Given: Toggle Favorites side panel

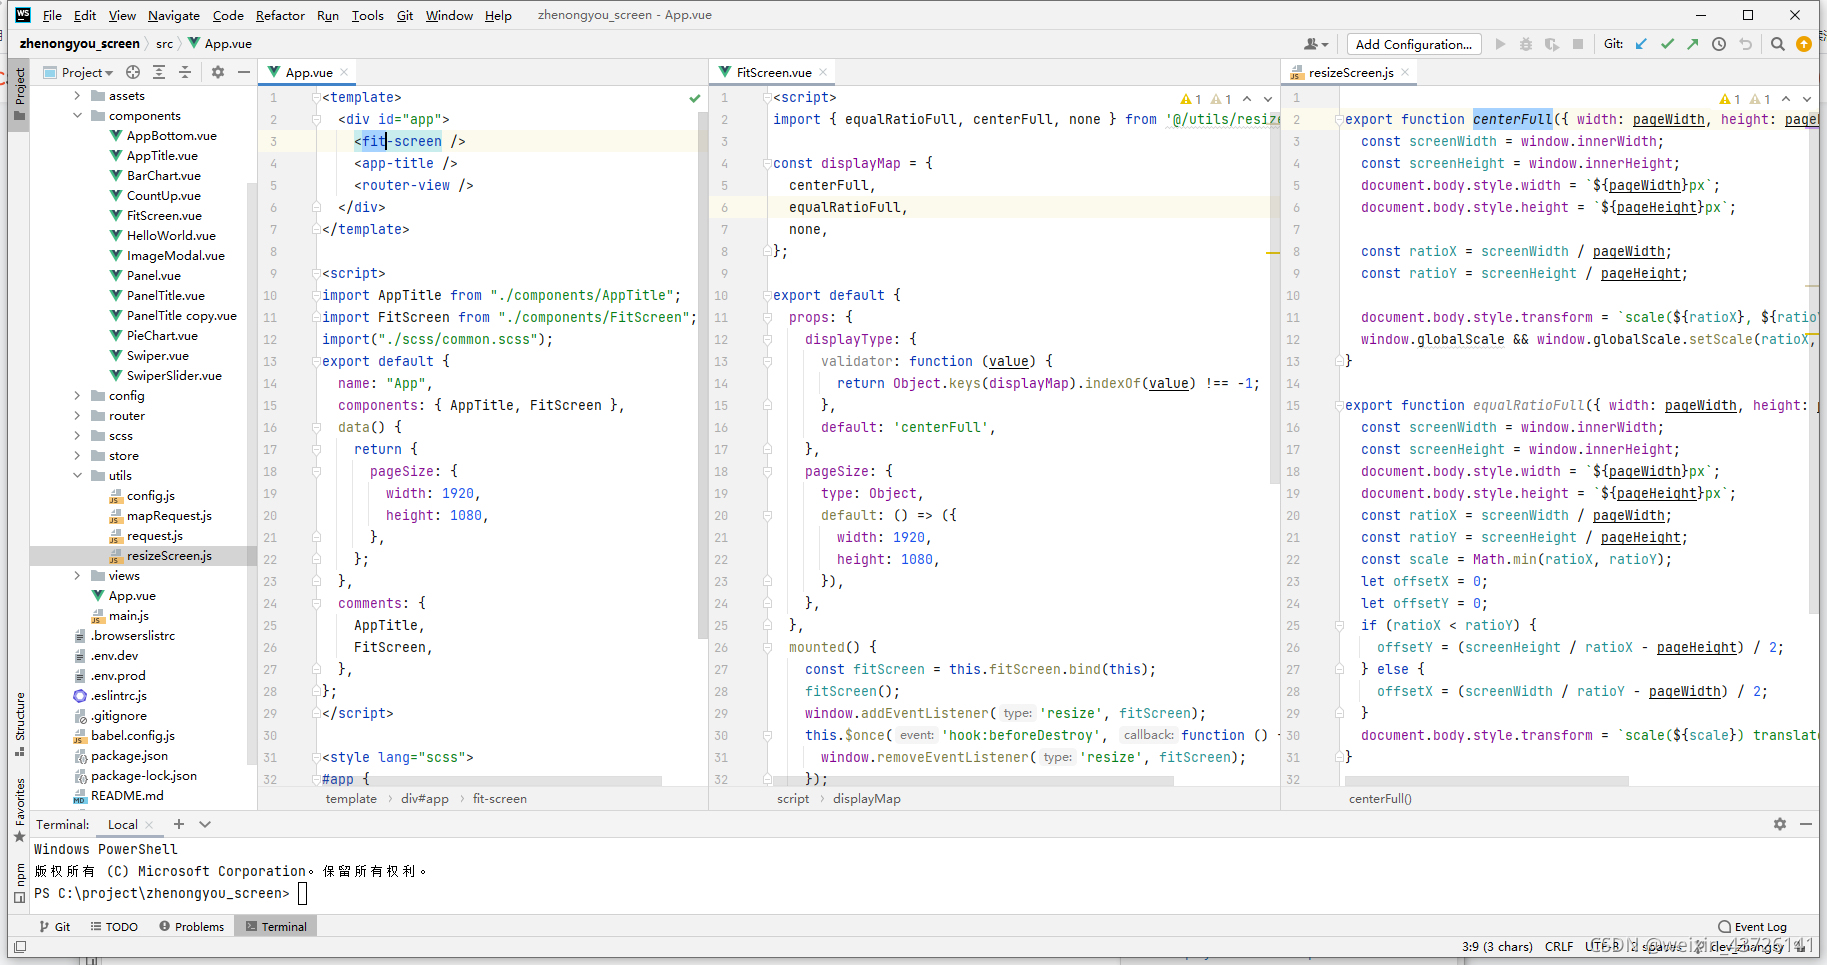Looking at the screenshot, I should pos(19,810).
